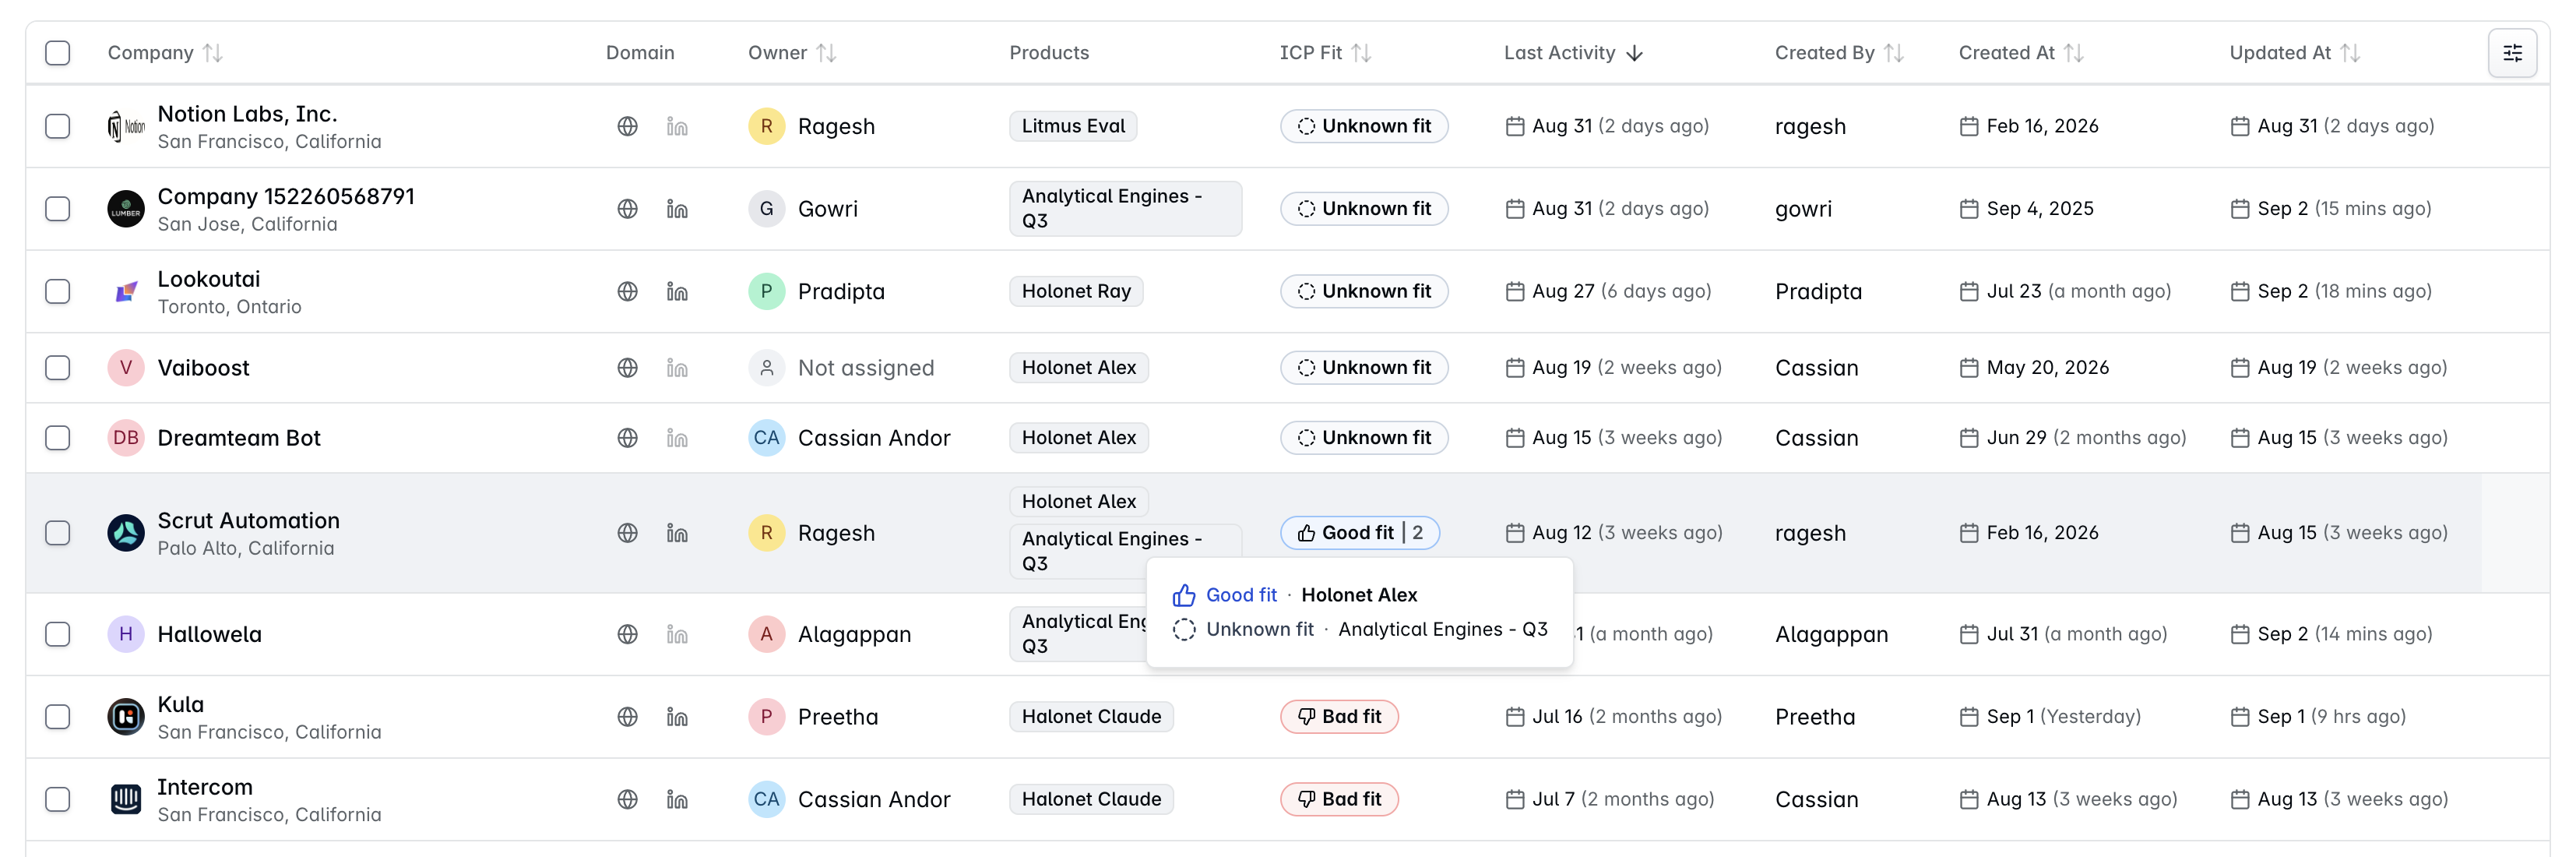Sort by Created By column

pos(1839,53)
